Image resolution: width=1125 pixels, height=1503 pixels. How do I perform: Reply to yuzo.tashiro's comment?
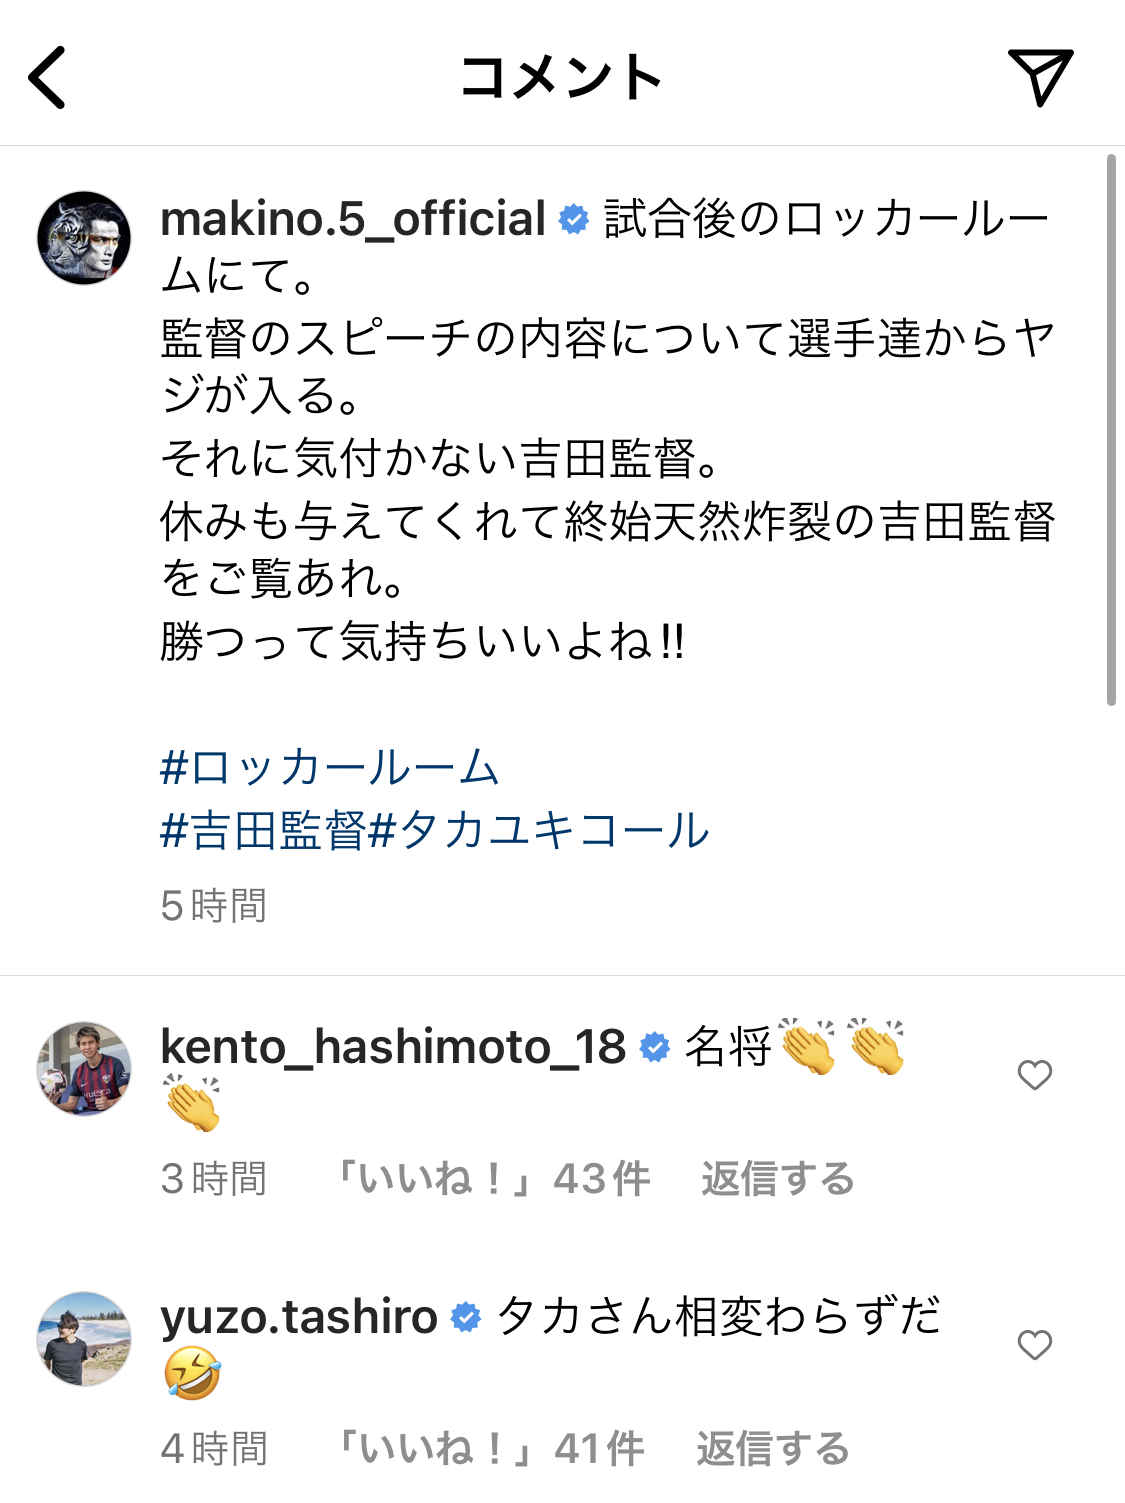coord(772,1448)
